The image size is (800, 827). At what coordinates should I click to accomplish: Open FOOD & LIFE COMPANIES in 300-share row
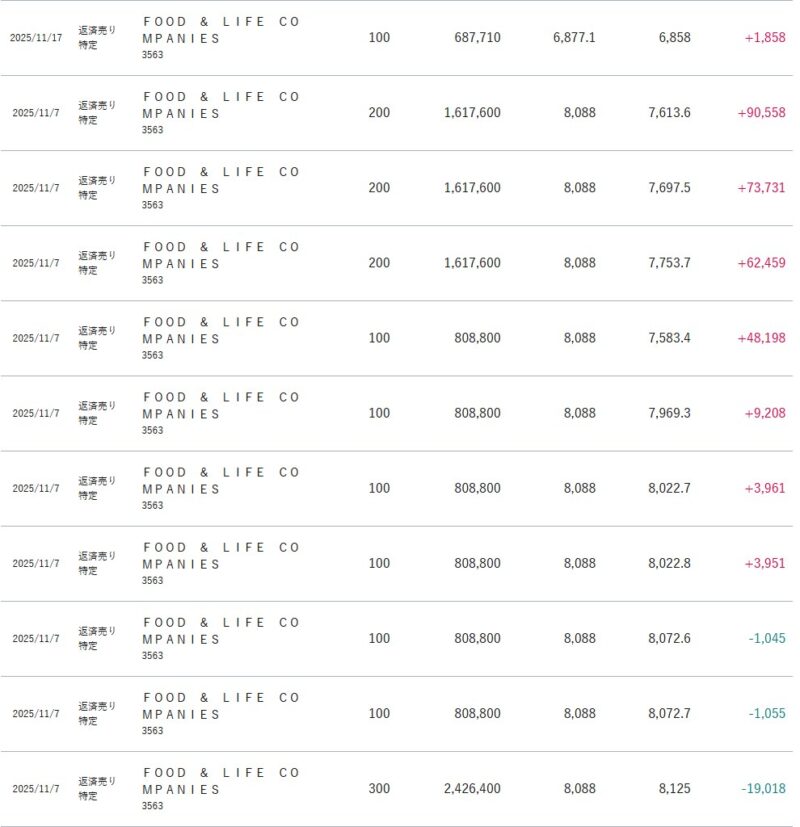tap(220, 781)
